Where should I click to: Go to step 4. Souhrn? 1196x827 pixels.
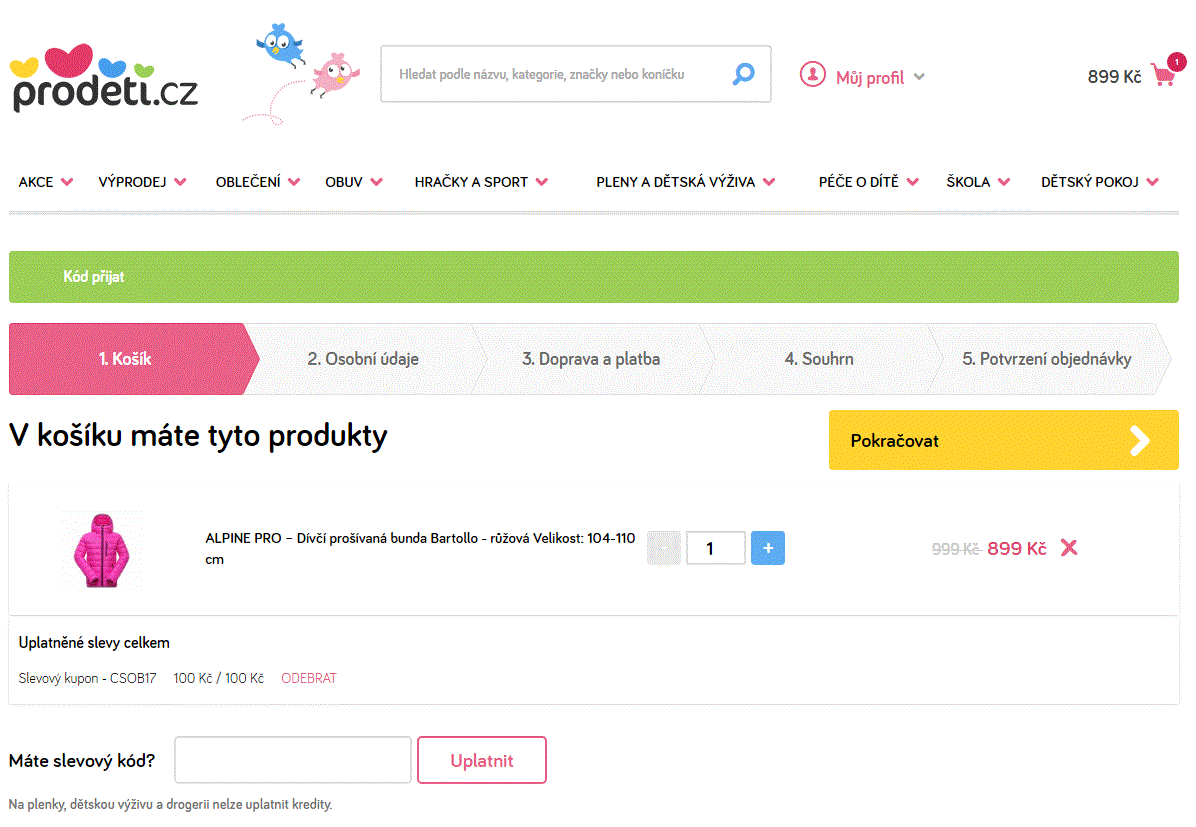pyautogui.click(x=819, y=359)
